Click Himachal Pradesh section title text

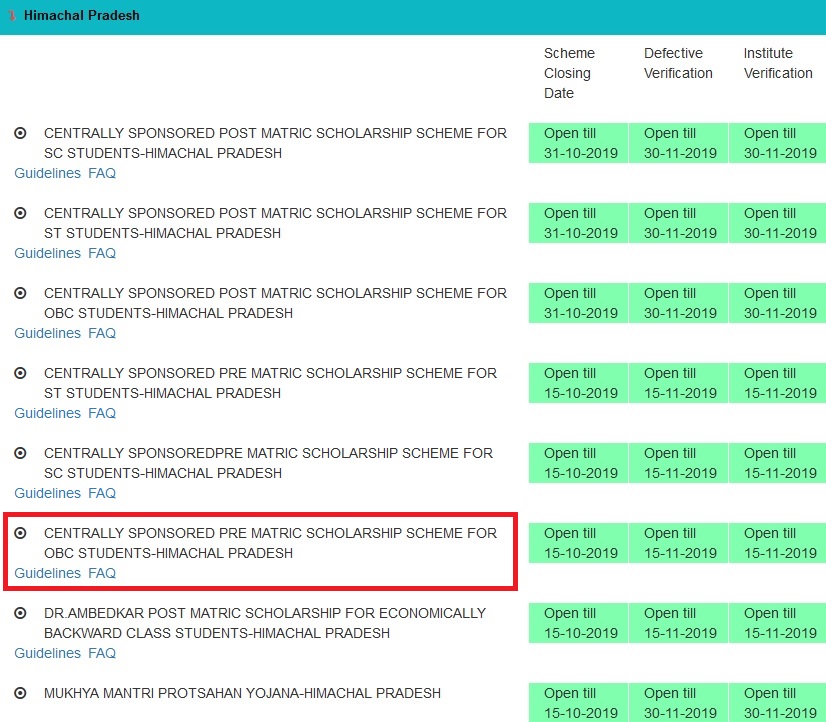[82, 16]
